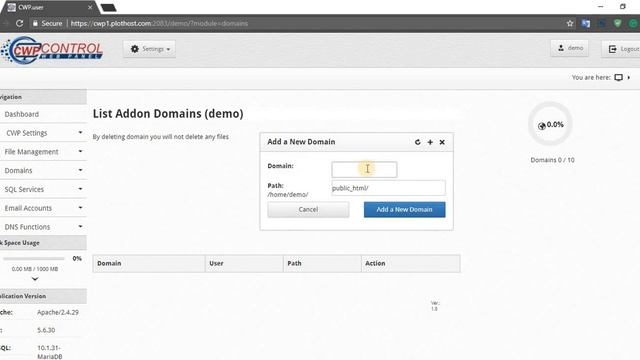
Task: Click the 0.00 MB / 1000 MB text
Action: click(35, 269)
